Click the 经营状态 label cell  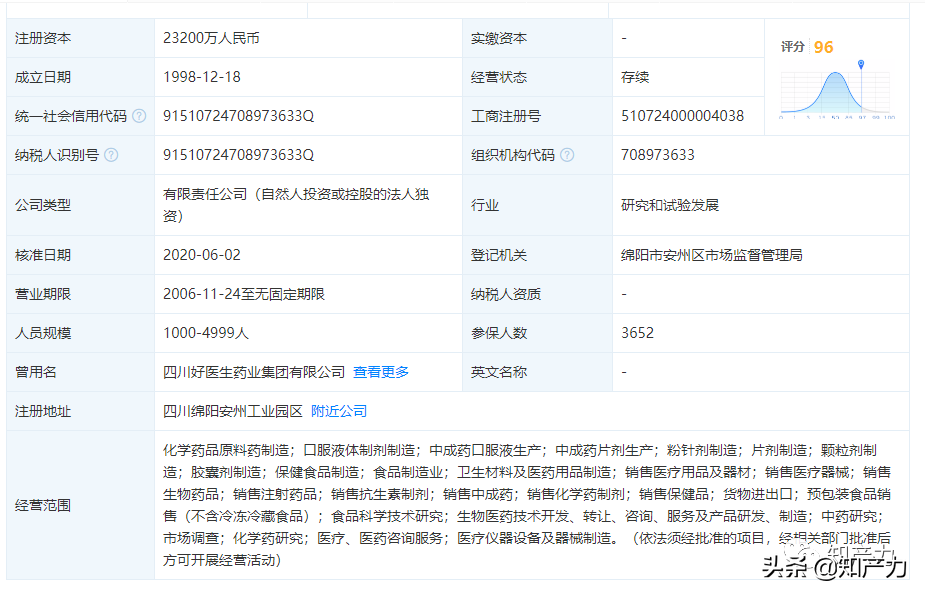point(537,77)
